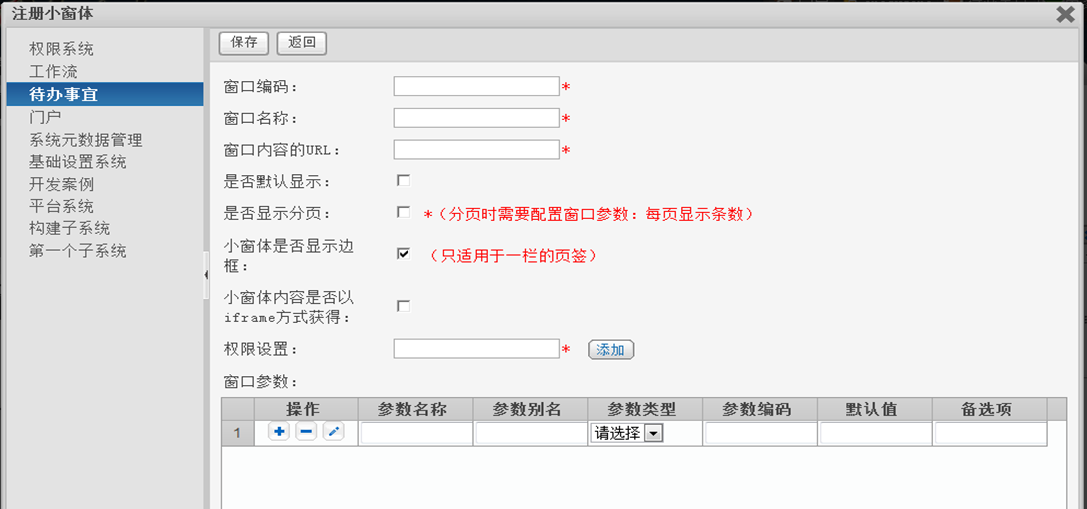Screen dimensions: 1087x509
Task: Click the 参数编码 cell in row 1
Action: tap(760, 433)
